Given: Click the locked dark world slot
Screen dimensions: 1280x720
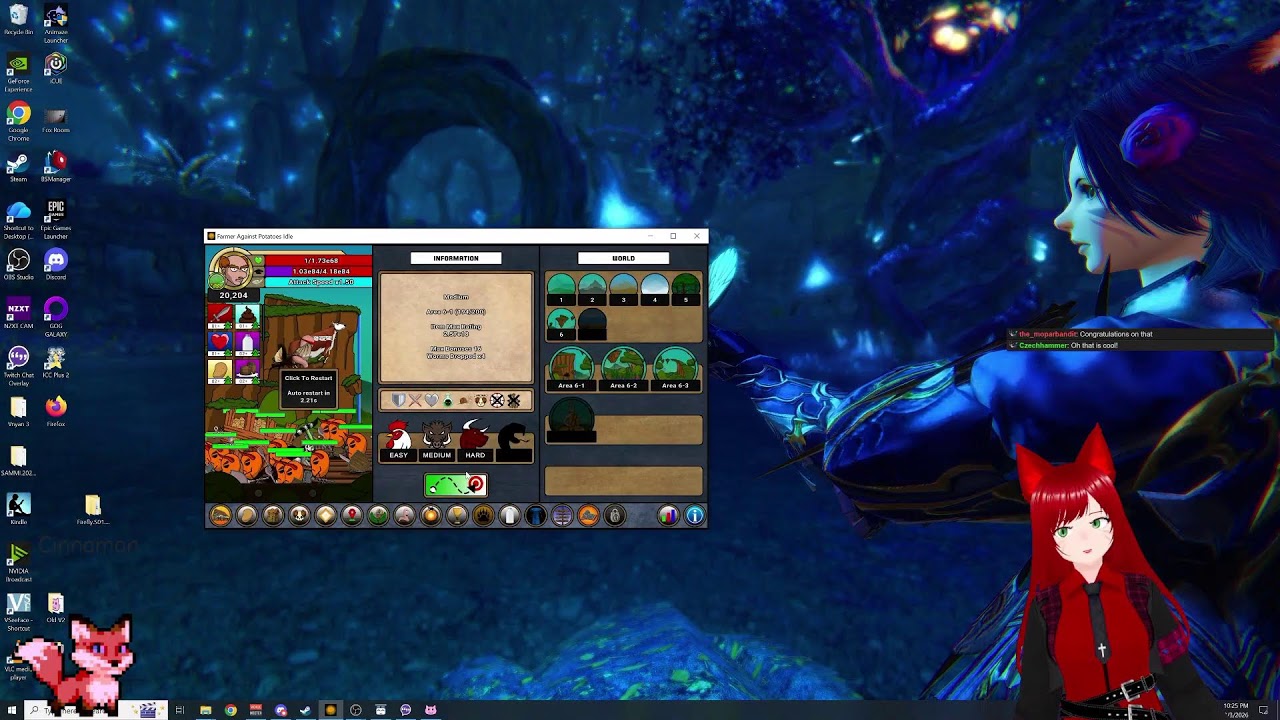Looking at the screenshot, I should (x=592, y=323).
